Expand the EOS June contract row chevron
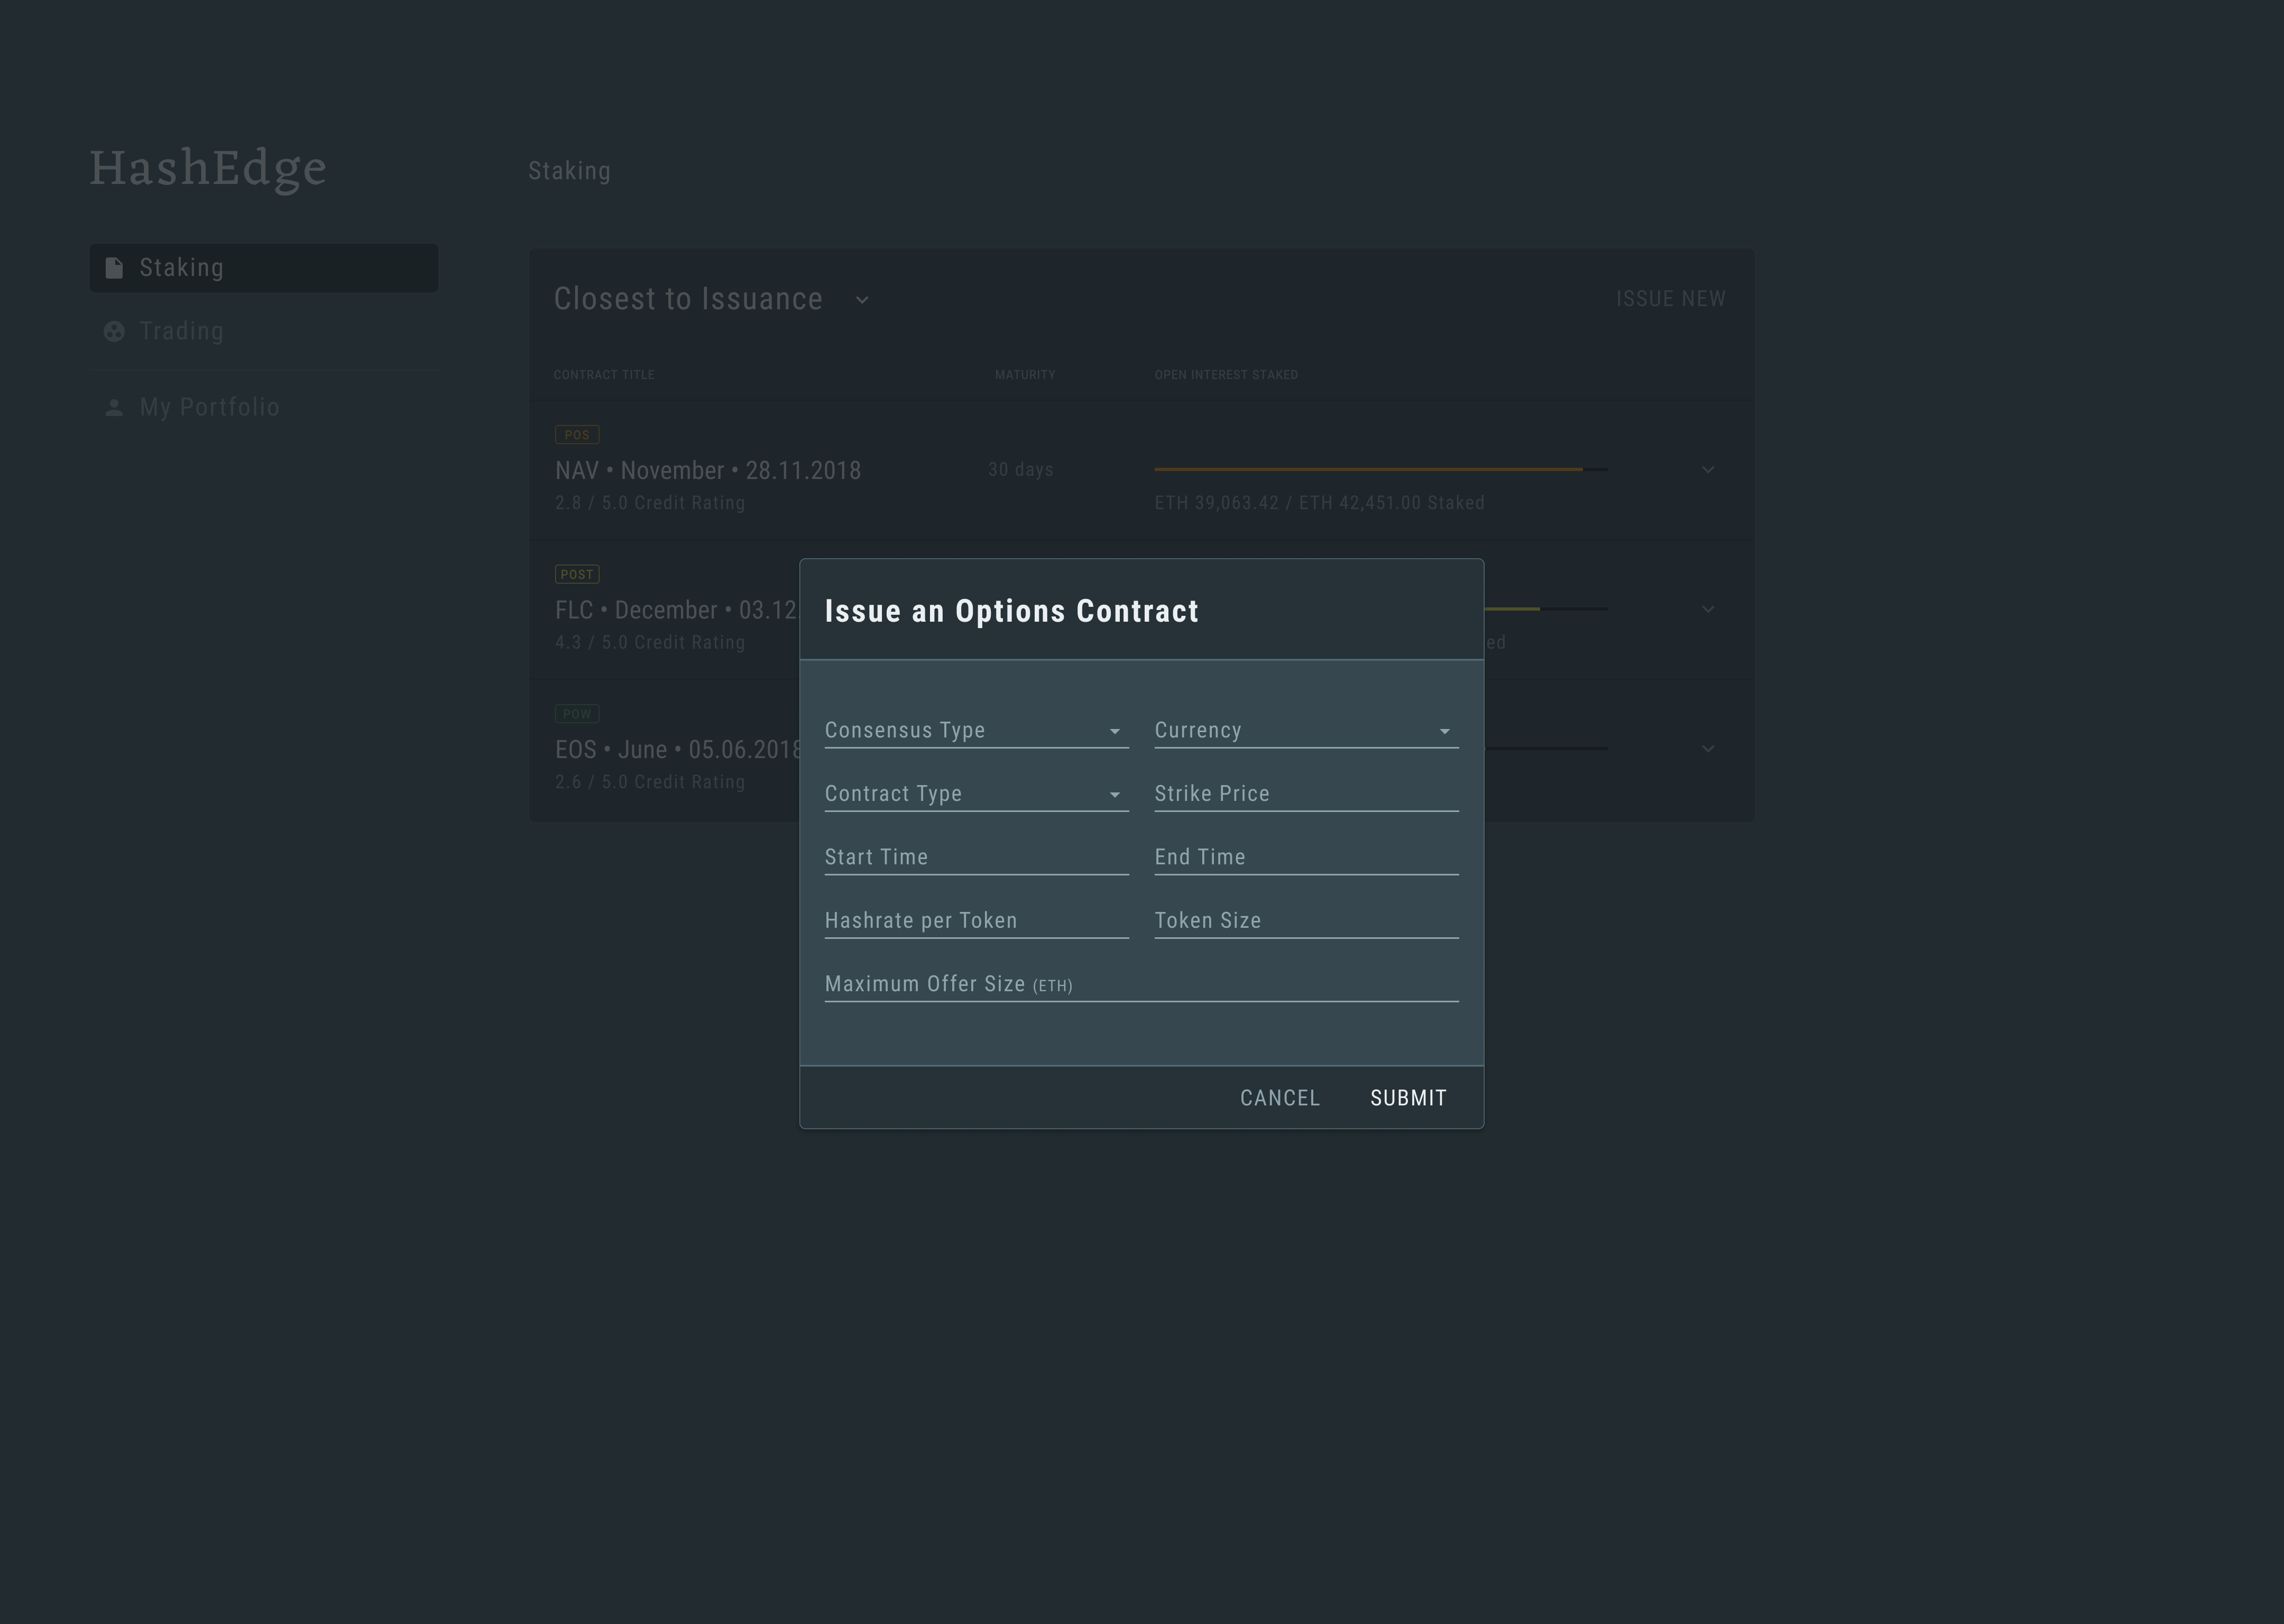 click(1708, 749)
